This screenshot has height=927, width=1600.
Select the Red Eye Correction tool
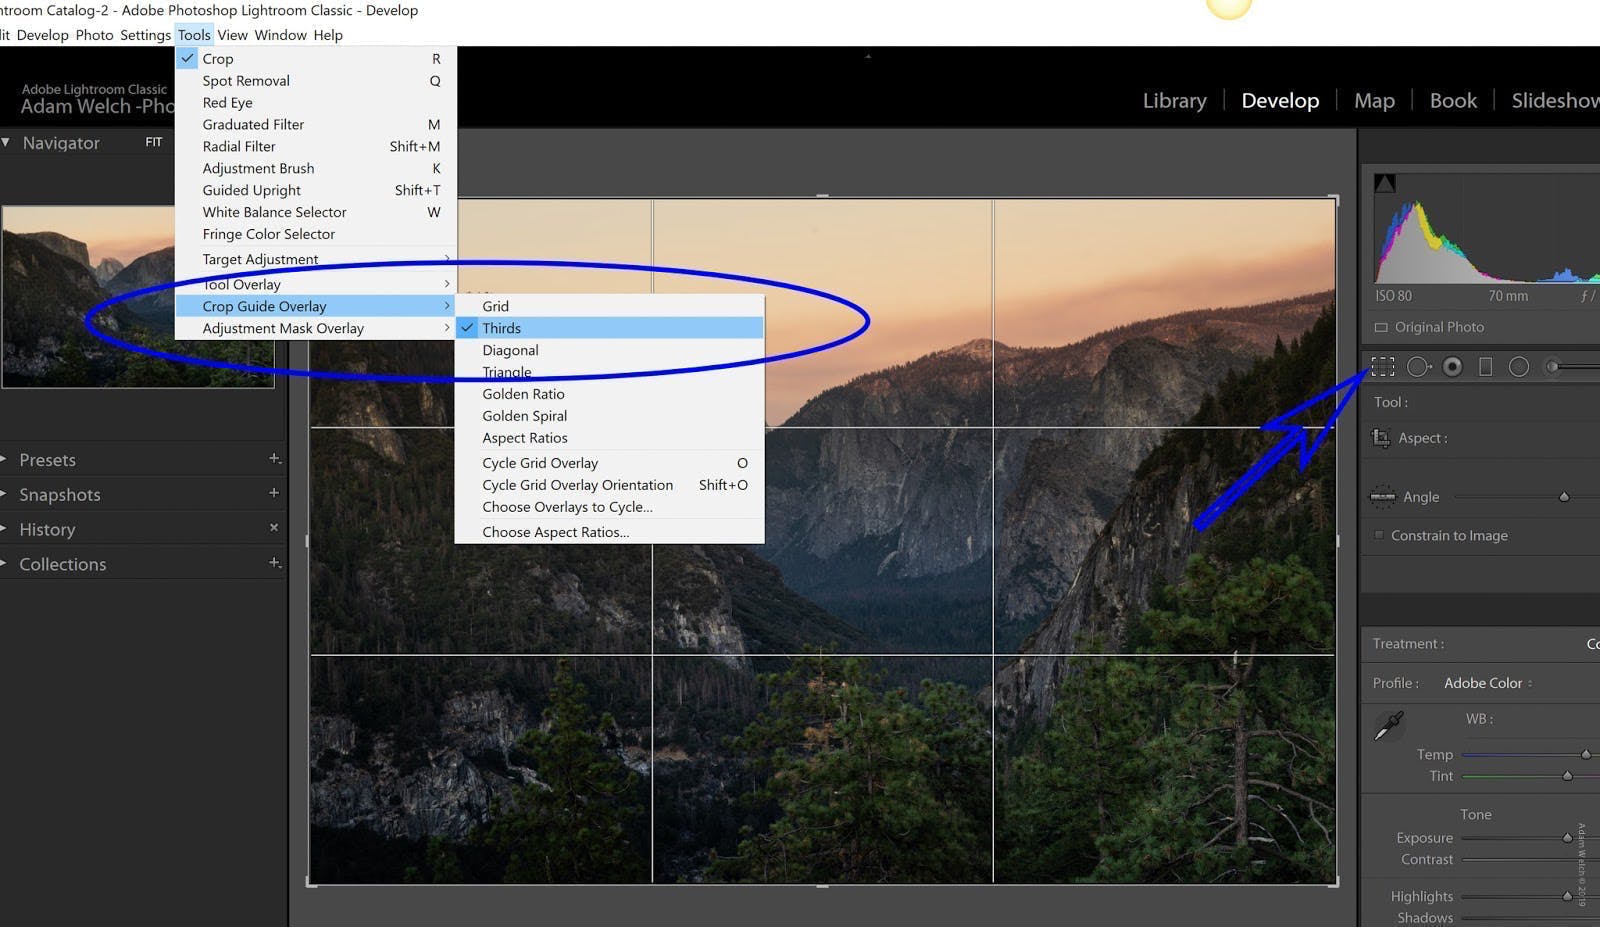[1452, 366]
